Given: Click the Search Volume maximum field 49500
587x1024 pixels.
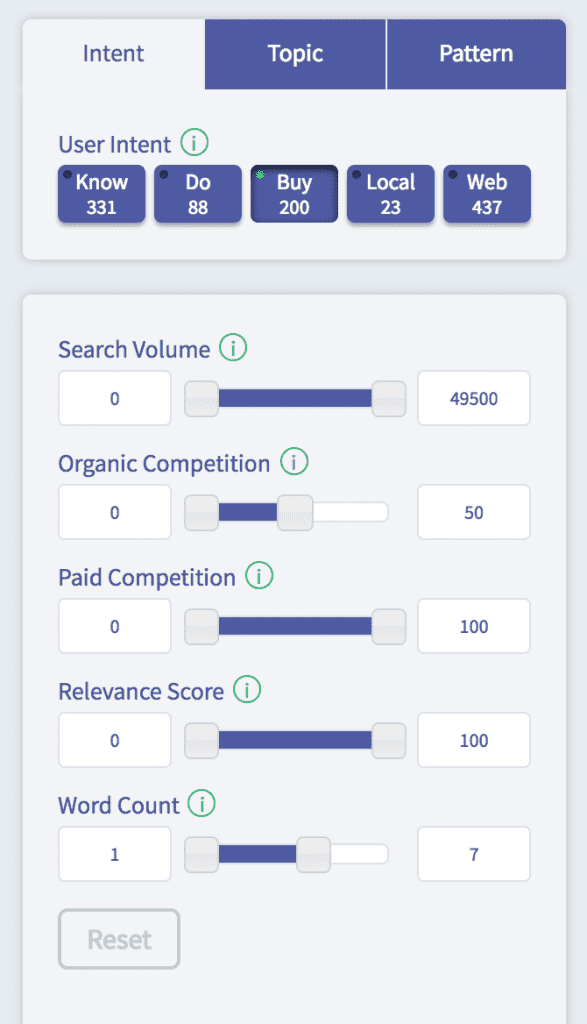Looking at the screenshot, I should click(474, 398).
